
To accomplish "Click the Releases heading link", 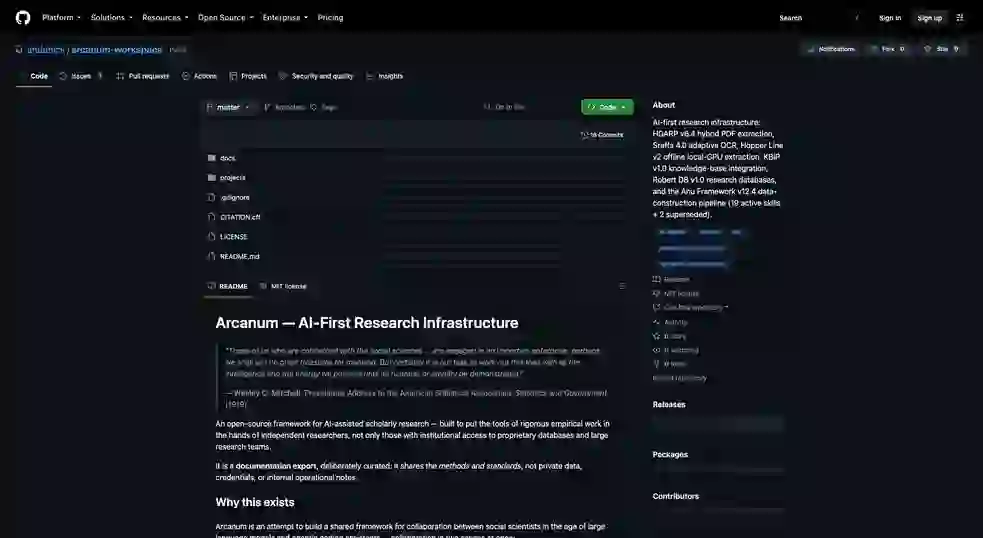I will pyautogui.click(x=669, y=404).
